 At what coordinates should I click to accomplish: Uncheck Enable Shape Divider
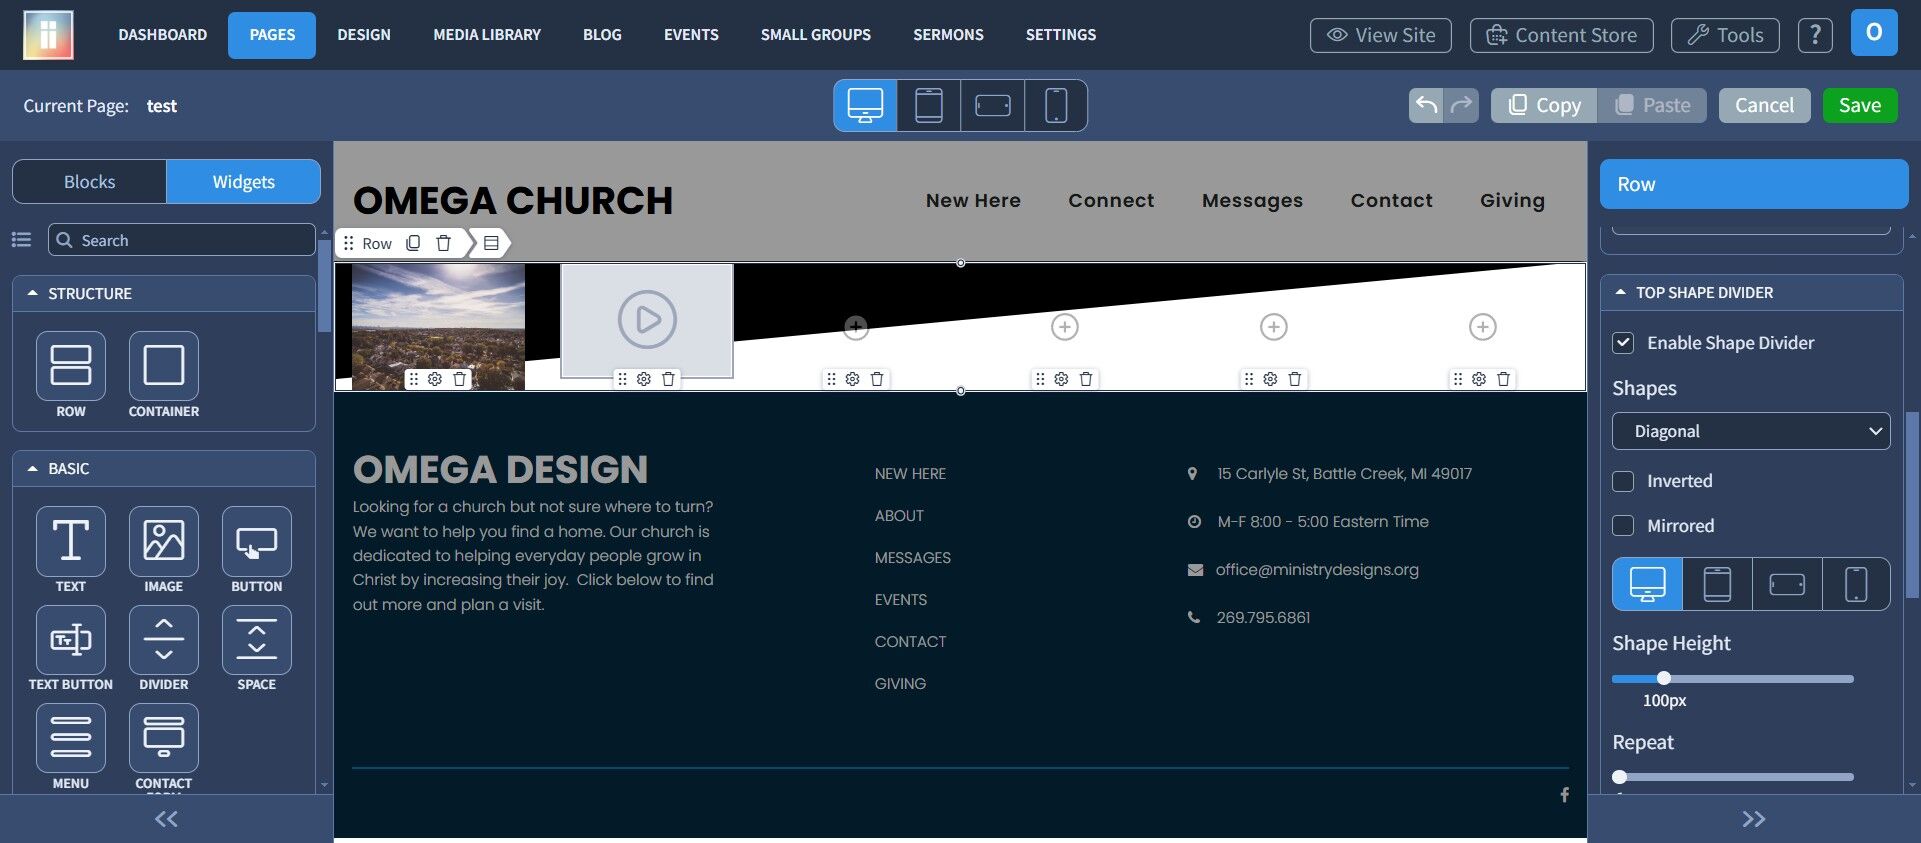1623,343
